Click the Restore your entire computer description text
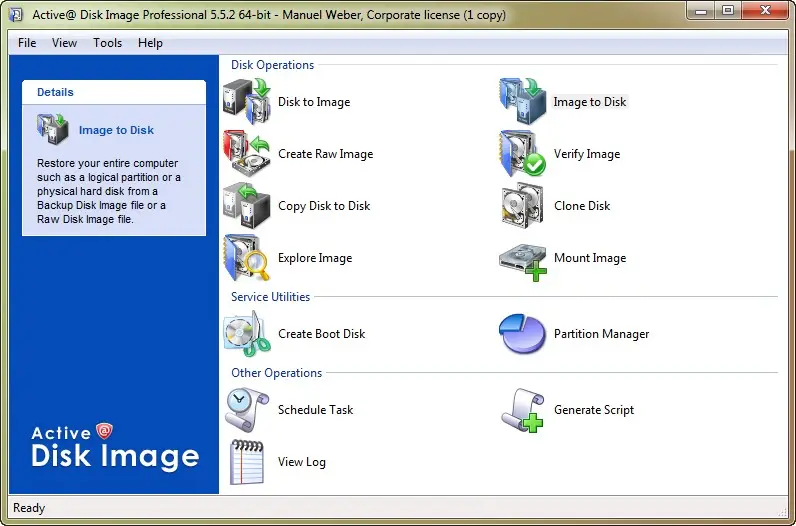 click(x=109, y=191)
